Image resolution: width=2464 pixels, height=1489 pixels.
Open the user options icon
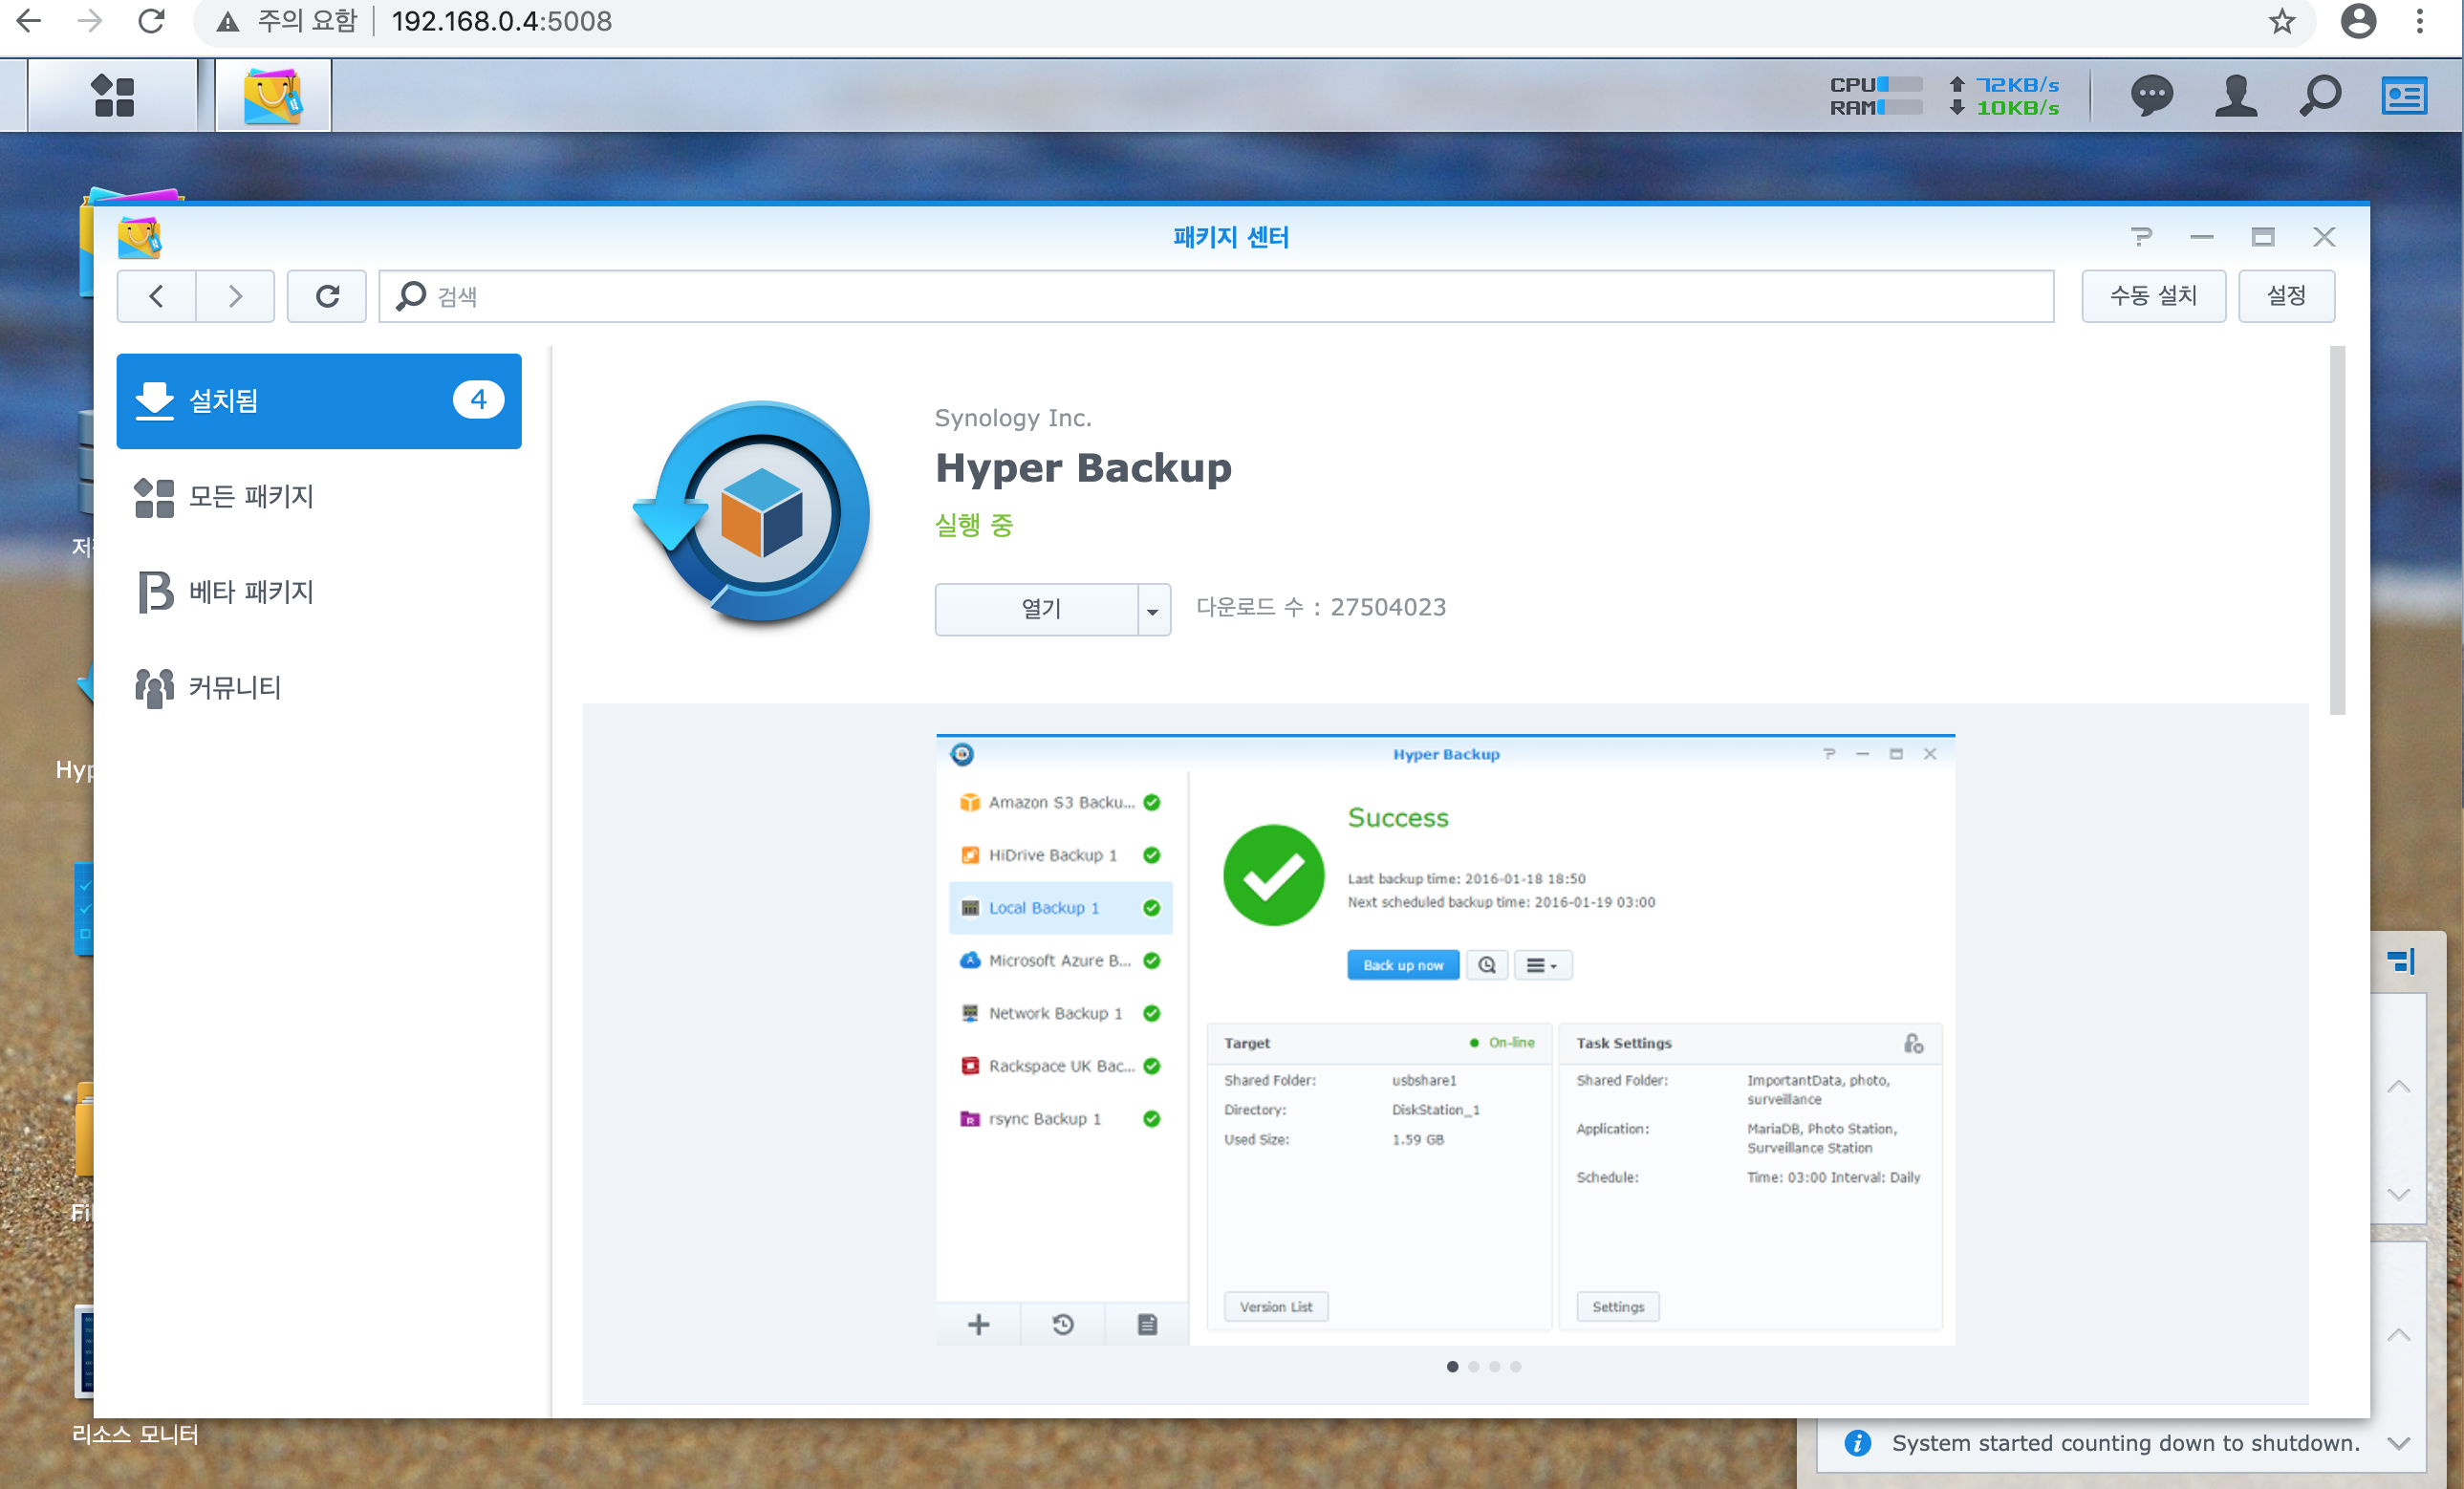[2235, 96]
